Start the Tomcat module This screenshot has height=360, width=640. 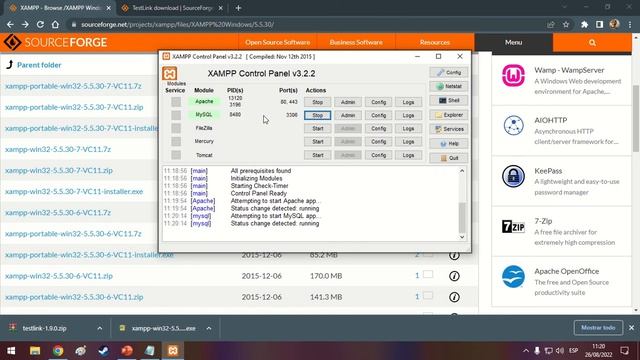pos(318,155)
